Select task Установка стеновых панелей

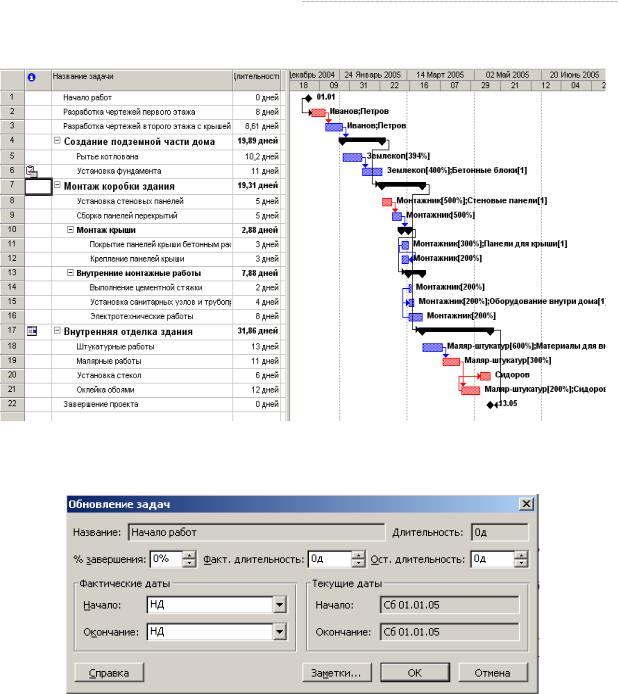pyautogui.click(x=130, y=201)
